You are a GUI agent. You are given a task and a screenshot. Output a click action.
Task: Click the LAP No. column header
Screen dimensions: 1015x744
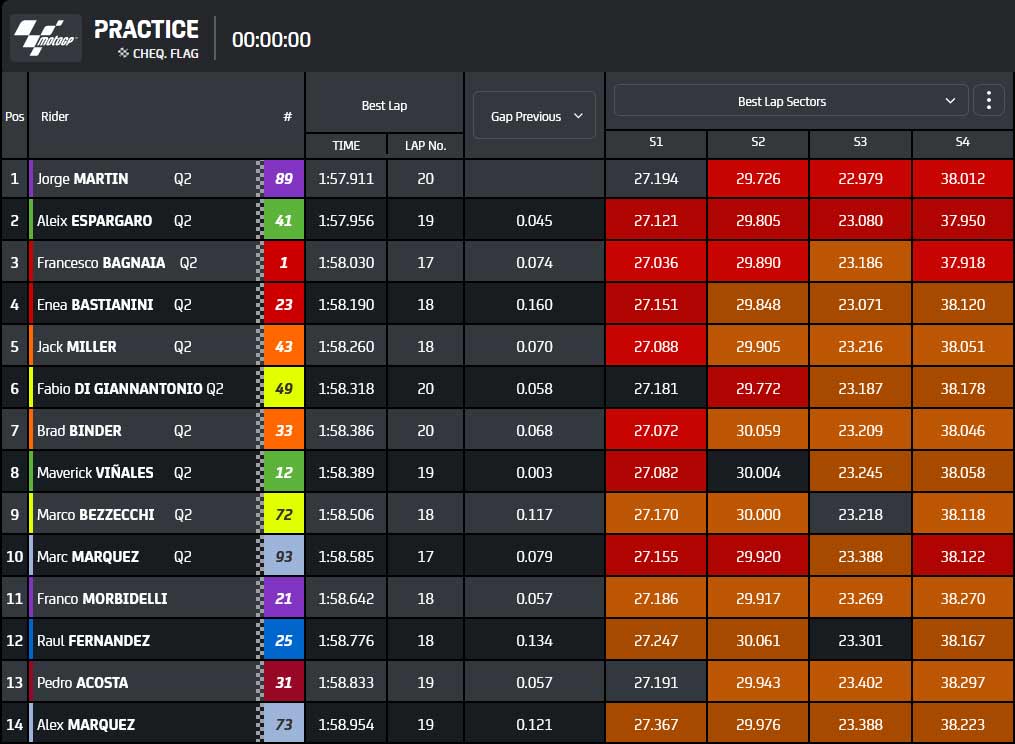pos(425,145)
